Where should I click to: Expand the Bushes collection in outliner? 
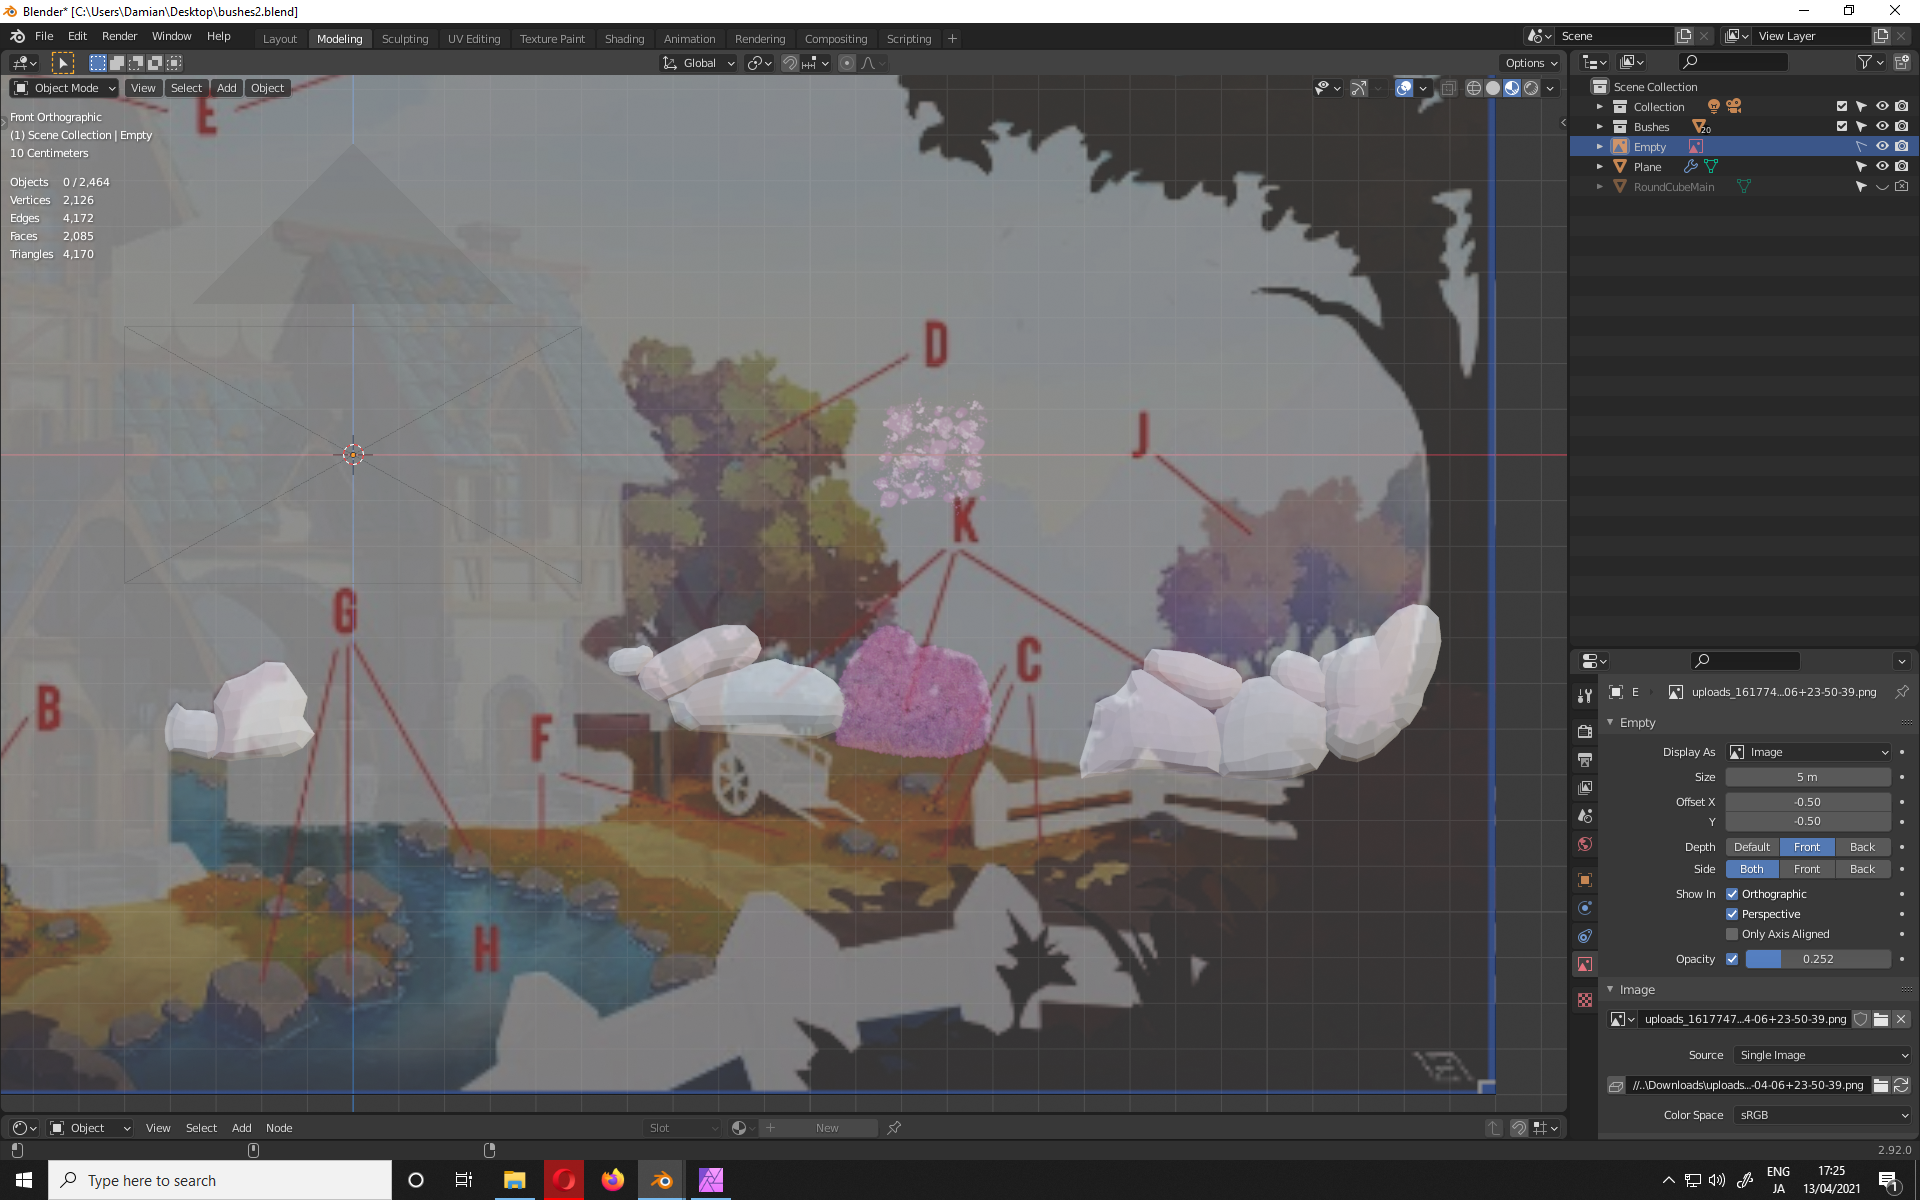(x=1599, y=127)
